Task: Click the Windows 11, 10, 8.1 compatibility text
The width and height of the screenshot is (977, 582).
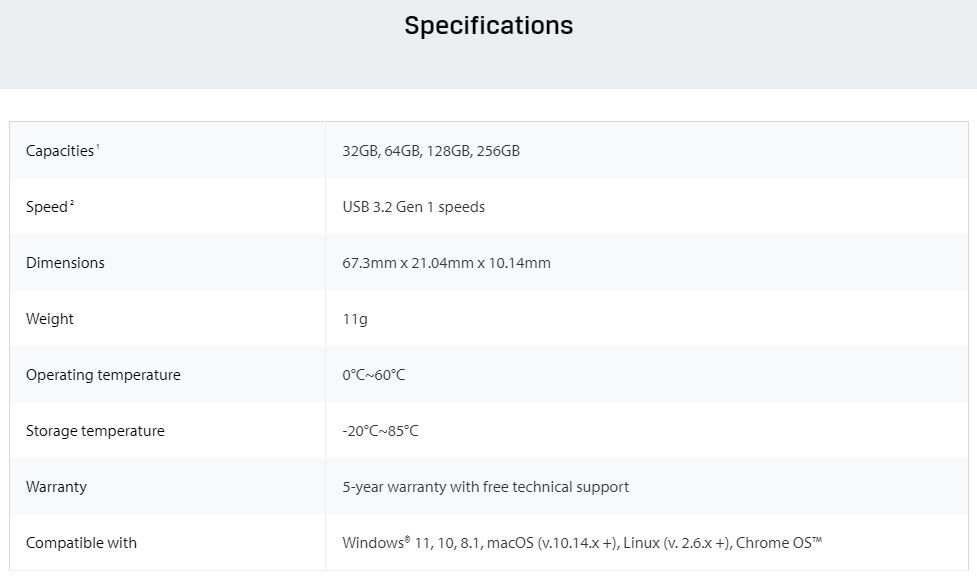Action: click(x=411, y=543)
